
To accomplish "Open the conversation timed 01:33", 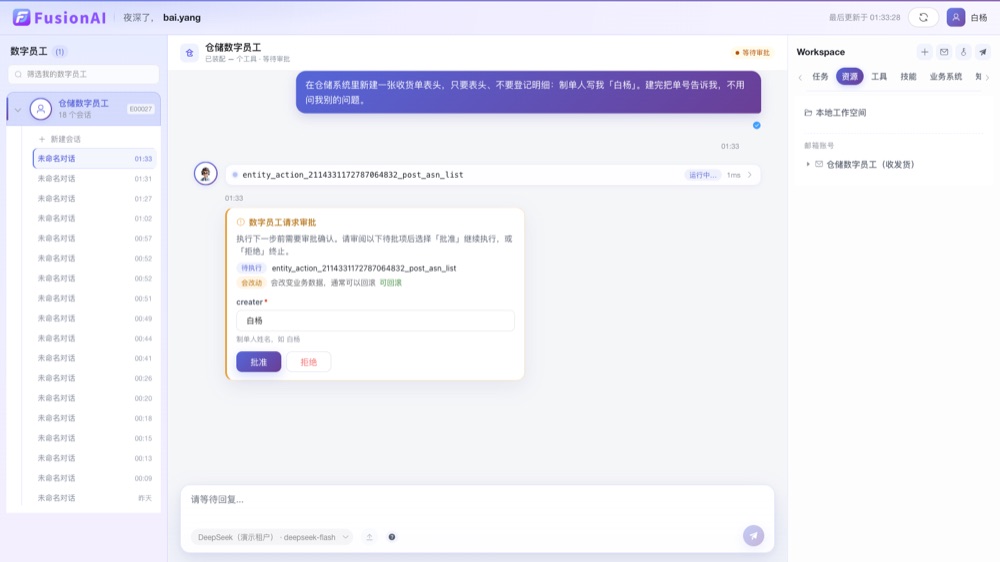I will click(94, 158).
